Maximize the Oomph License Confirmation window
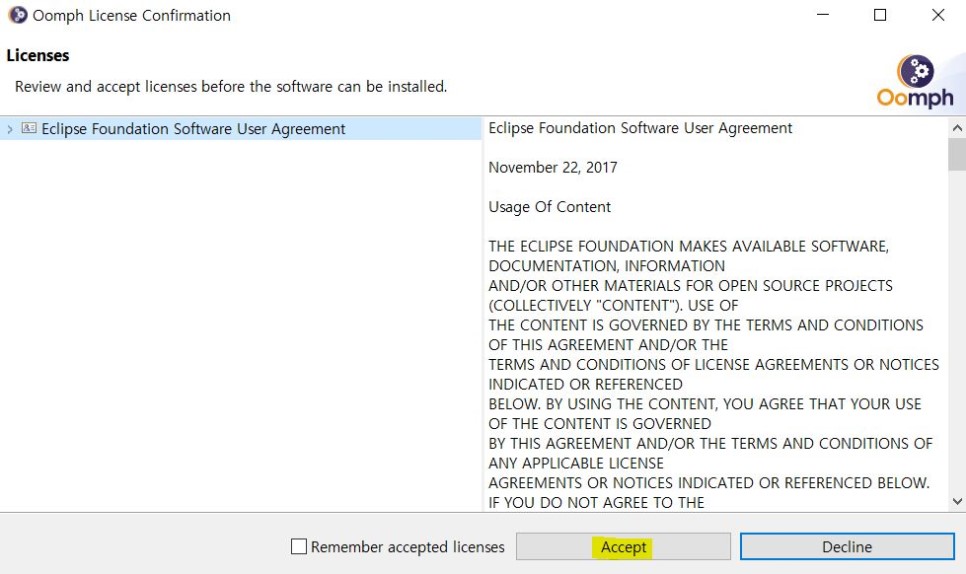Image resolution: width=966 pixels, height=574 pixels. click(880, 15)
